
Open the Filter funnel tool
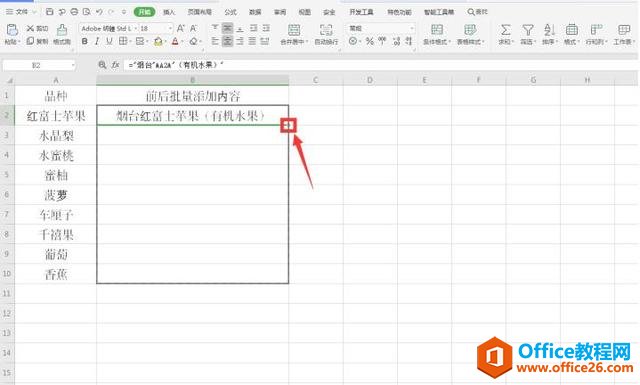(528, 30)
